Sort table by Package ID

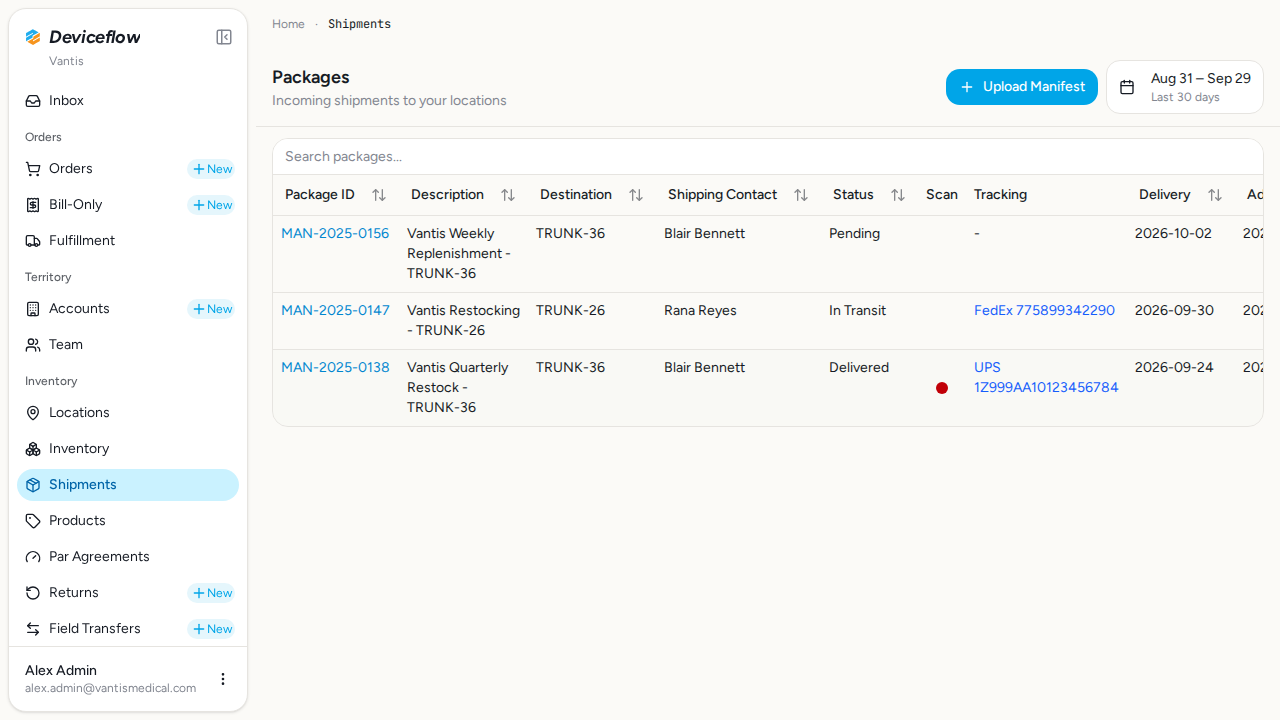pos(378,195)
